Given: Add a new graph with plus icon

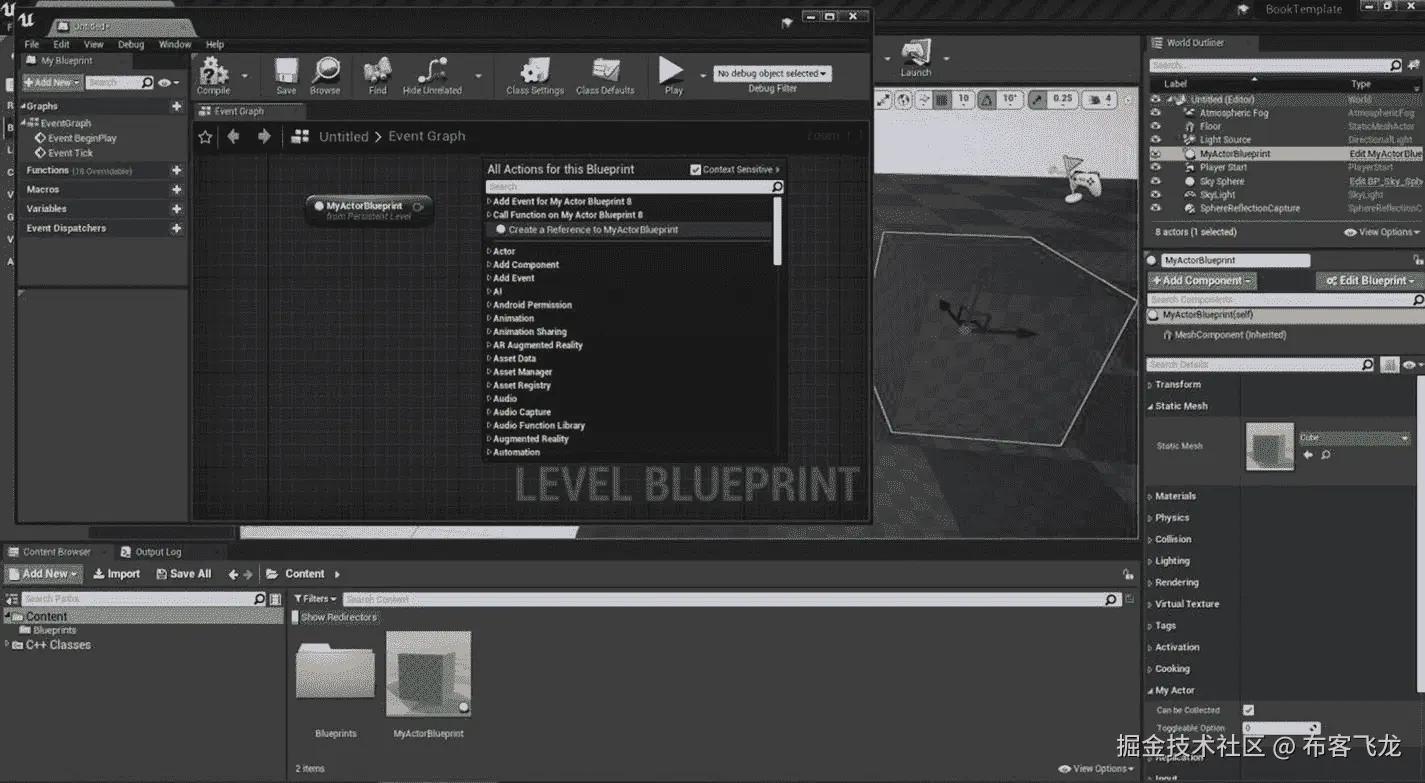Looking at the screenshot, I should tap(177, 106).
